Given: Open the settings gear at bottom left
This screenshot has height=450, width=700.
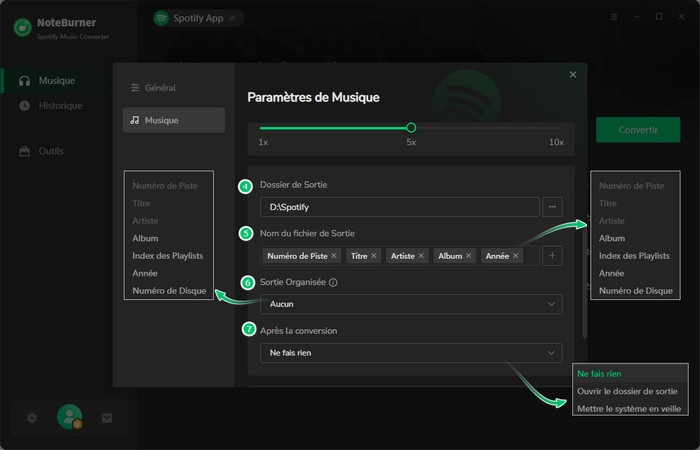Looking at the screenshot, I should coord(32,418).
